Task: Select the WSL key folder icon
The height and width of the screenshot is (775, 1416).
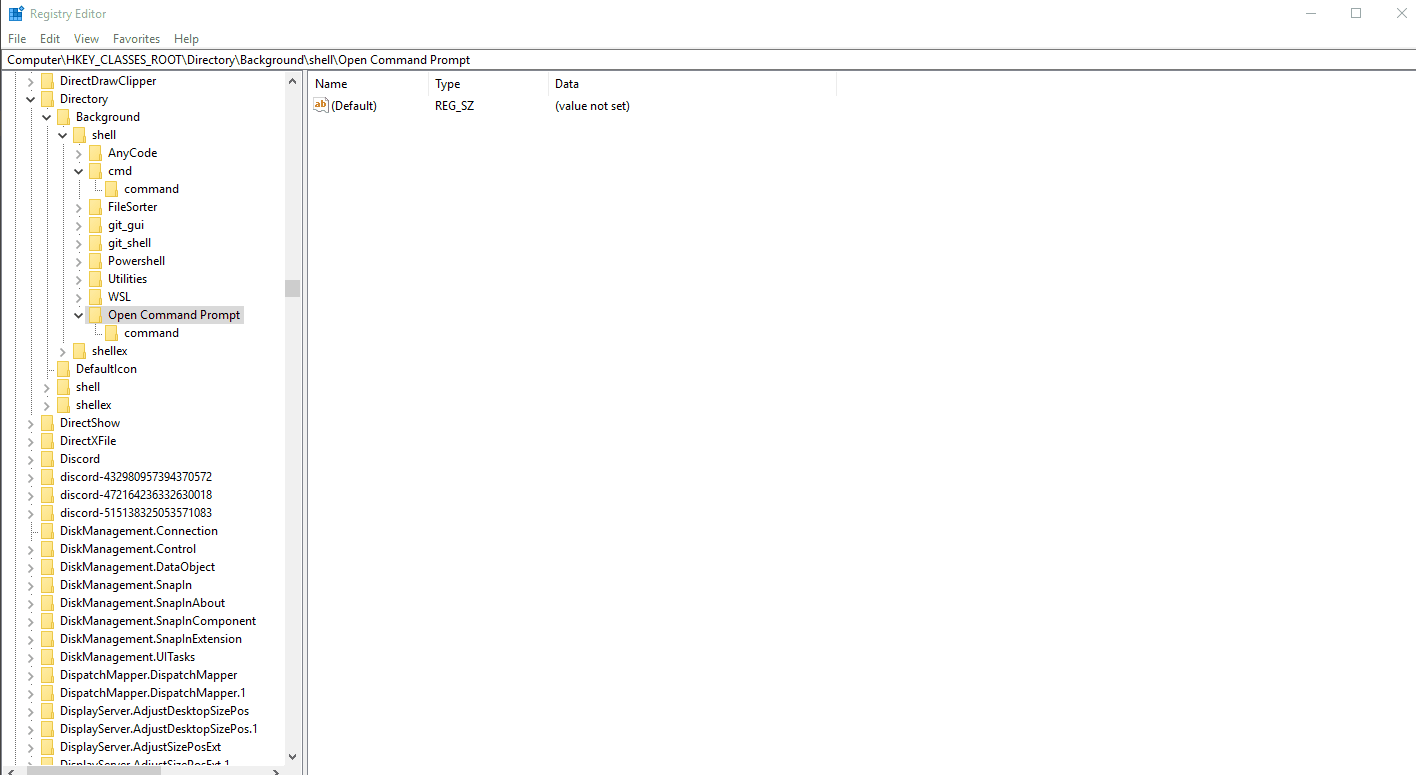Action: pos(95,296)
